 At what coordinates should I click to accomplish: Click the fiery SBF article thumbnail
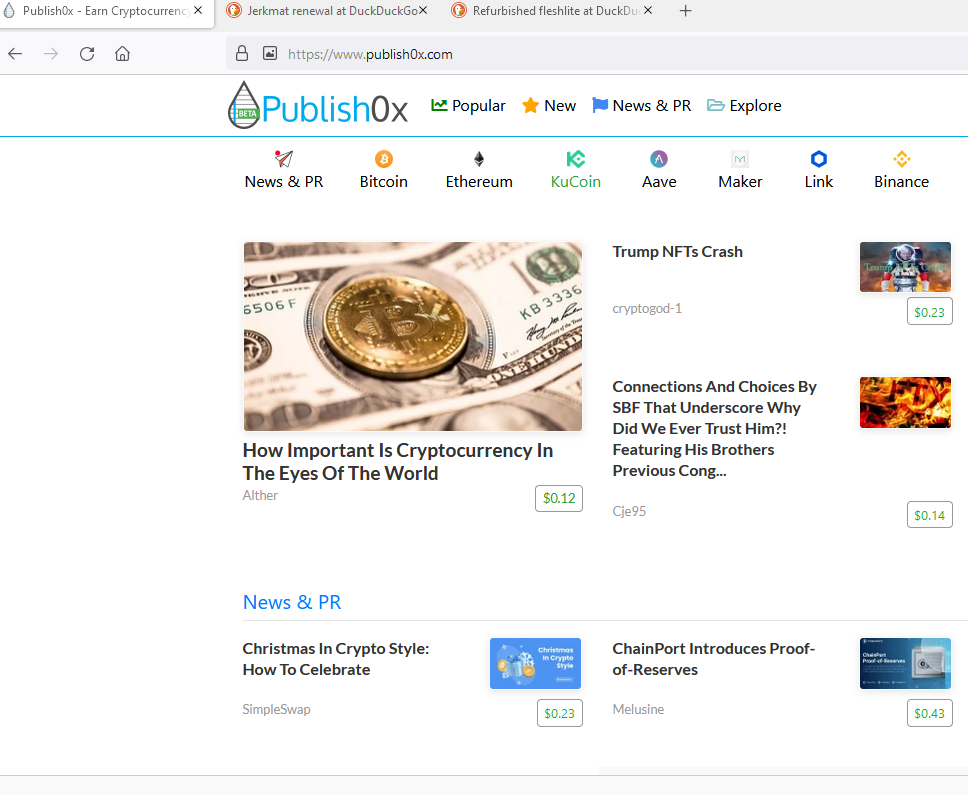pyautogui.click(x=905, y=402)
